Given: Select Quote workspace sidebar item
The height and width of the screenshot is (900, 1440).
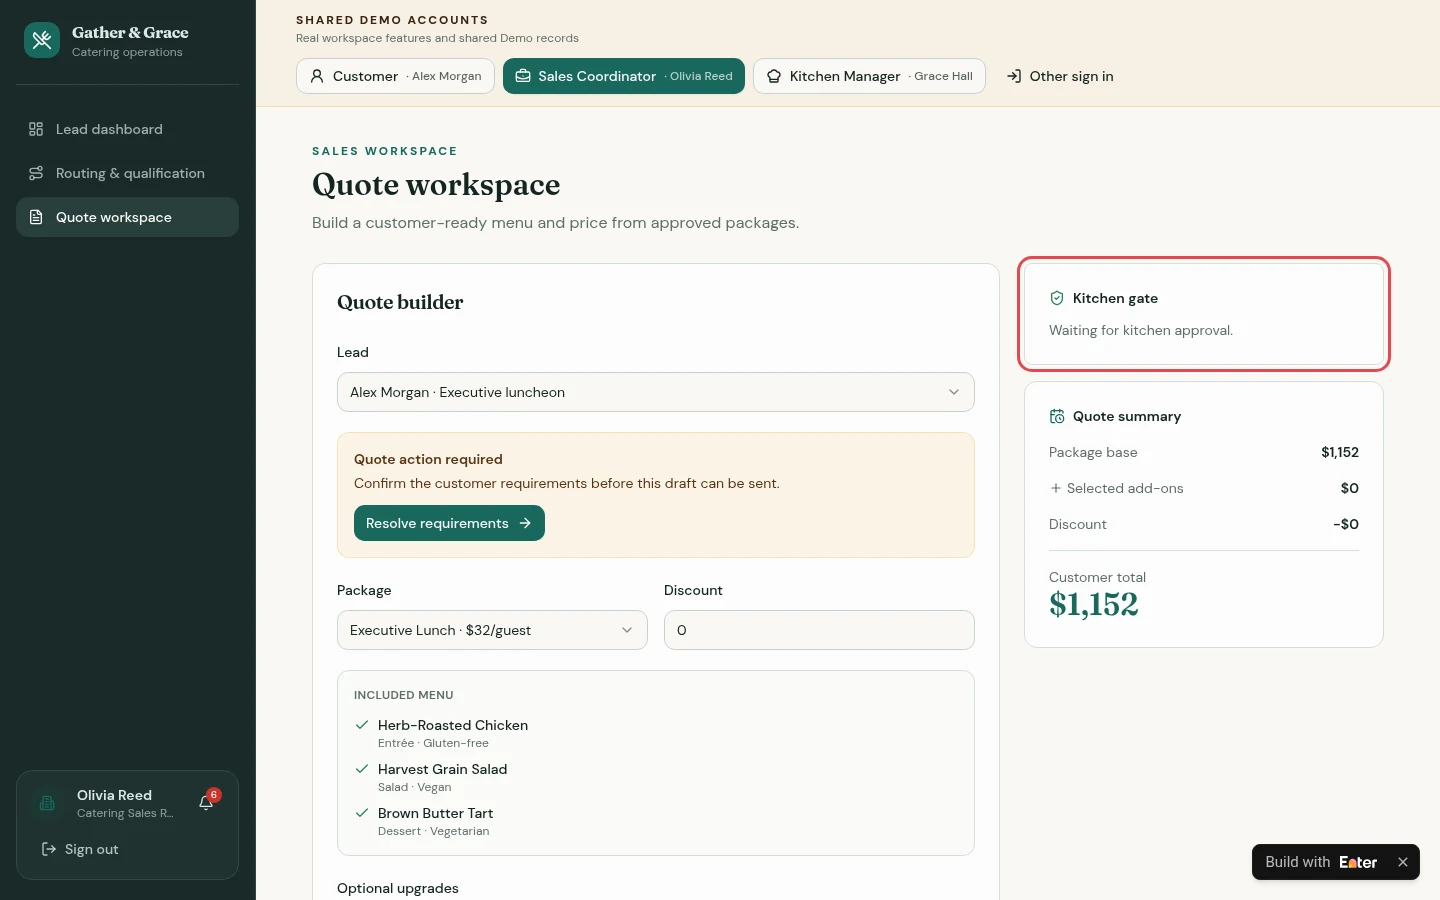Looking at the screenshot, I should 127,217.
